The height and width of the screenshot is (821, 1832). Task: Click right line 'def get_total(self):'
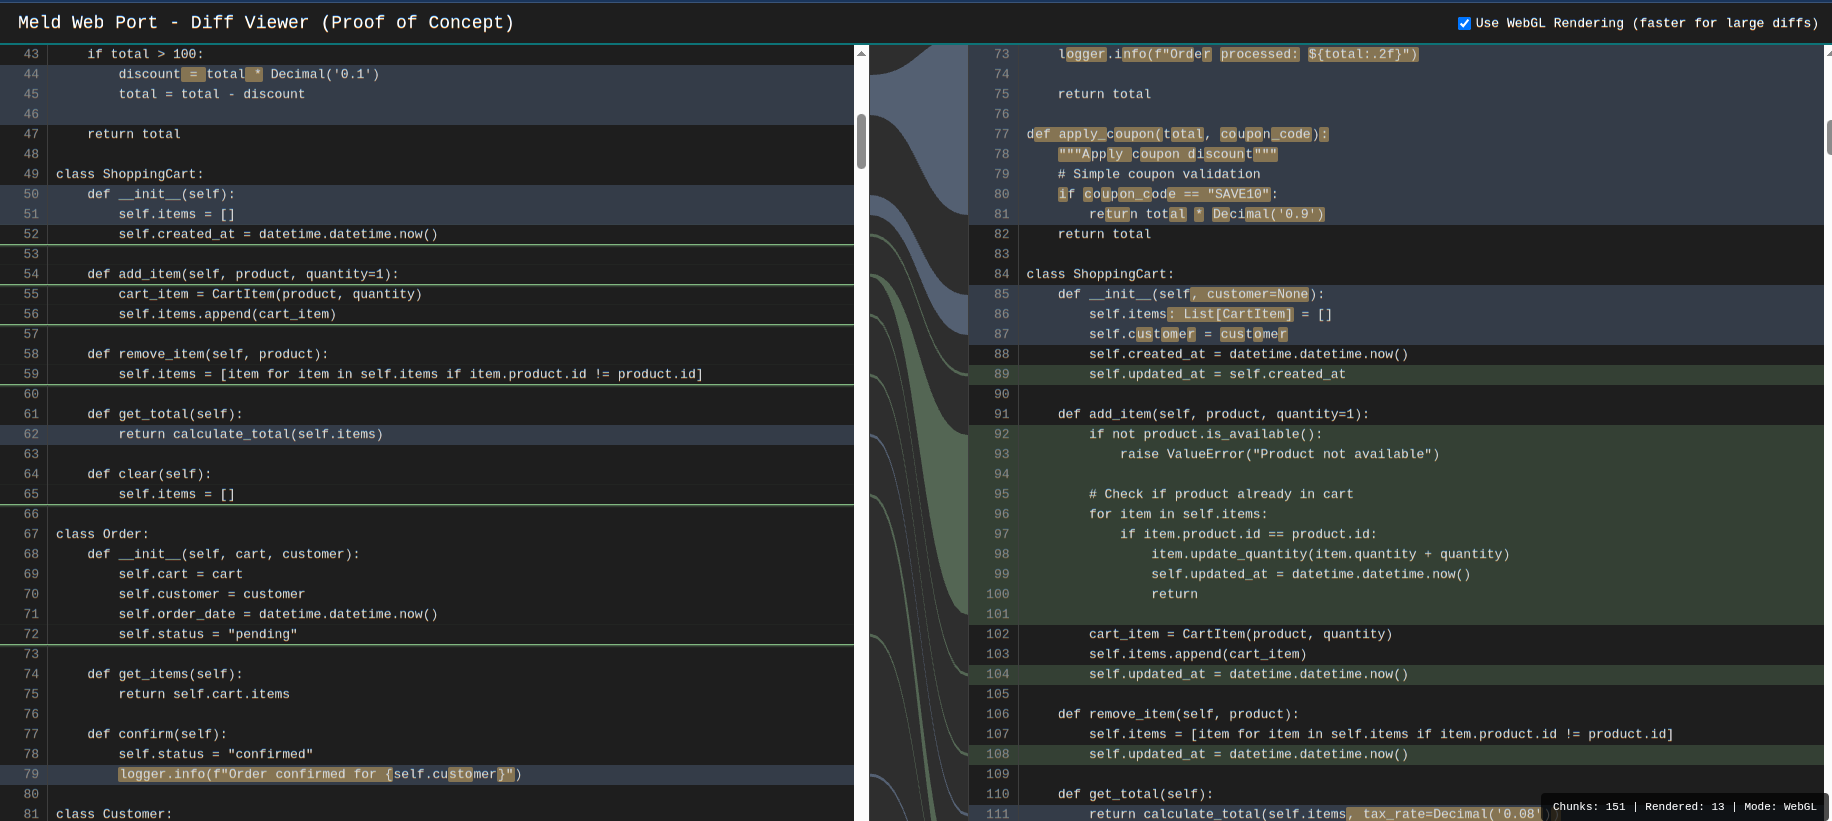(1135, 794)
